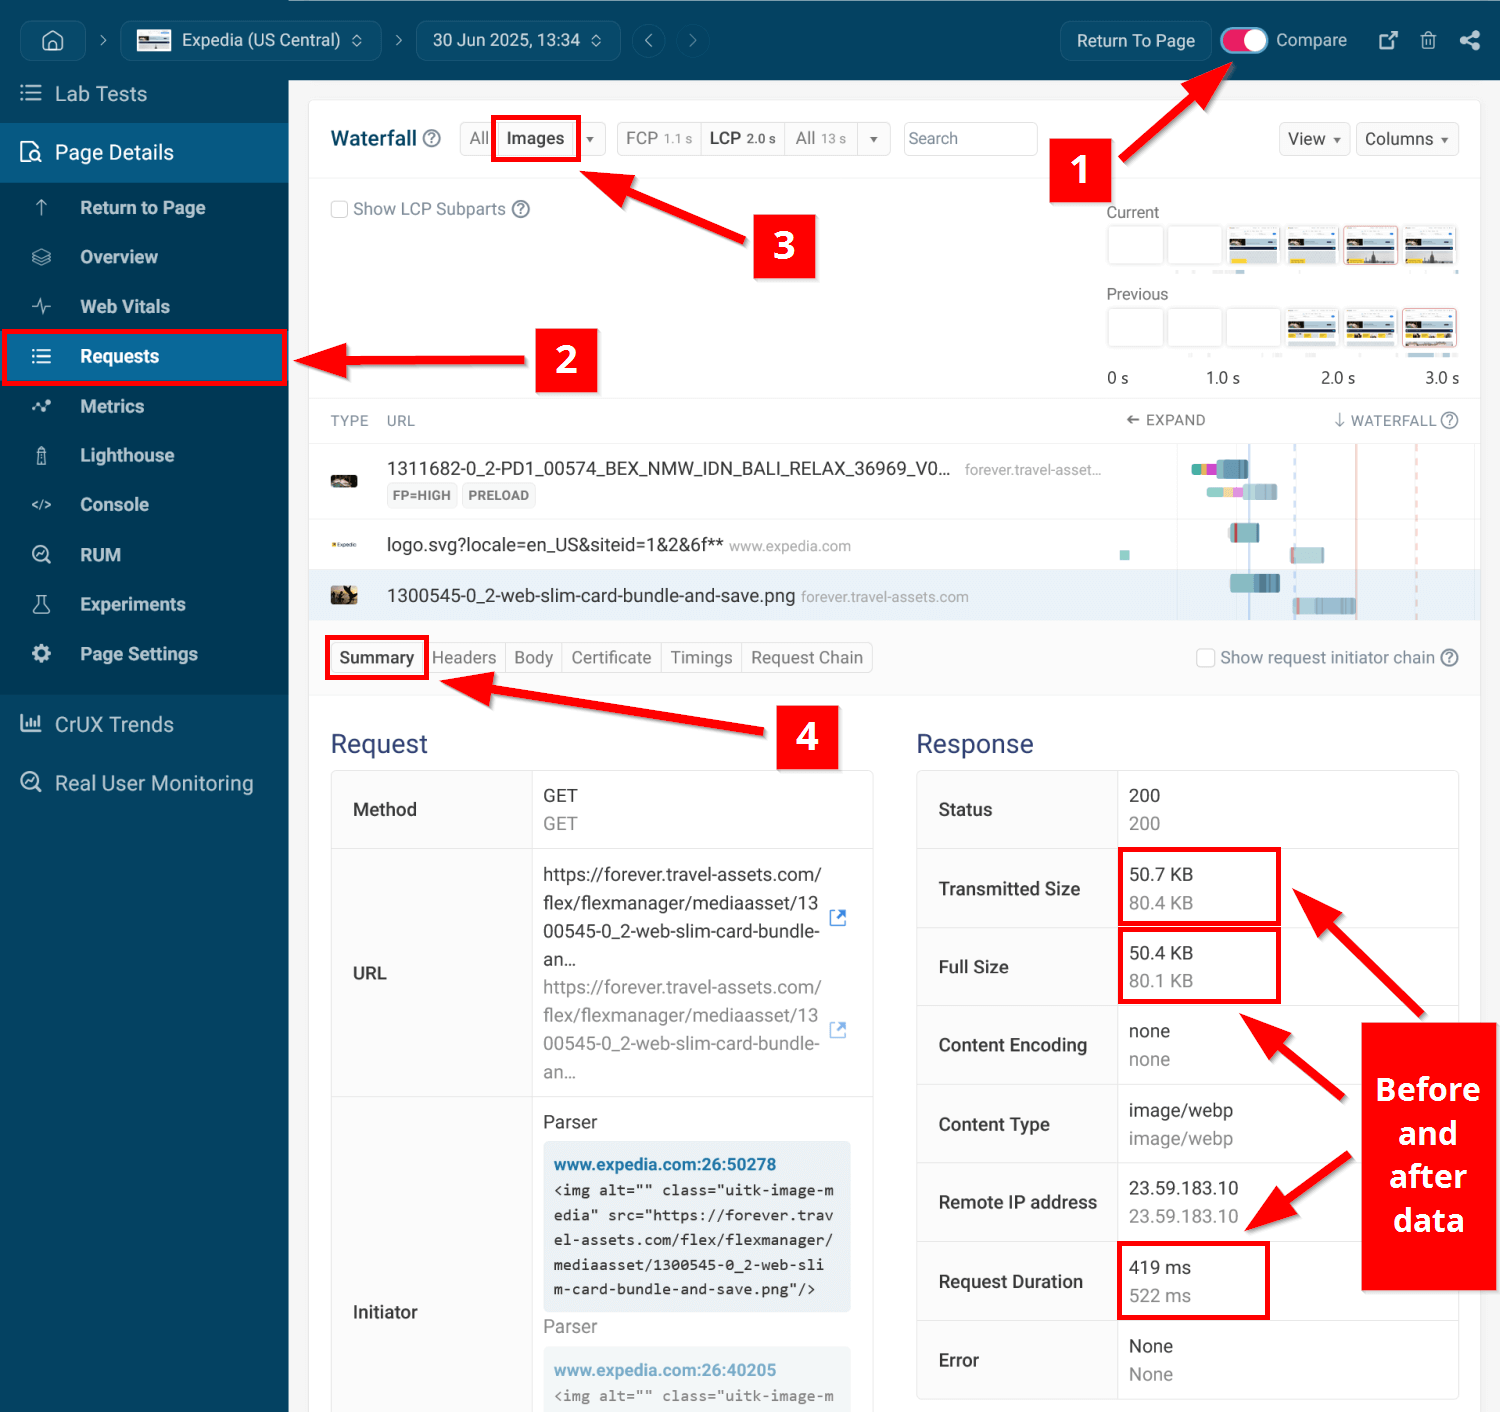This screenshot has height=1412, width=1500.
Task: Switch to the Body tab
Action: 533,657
